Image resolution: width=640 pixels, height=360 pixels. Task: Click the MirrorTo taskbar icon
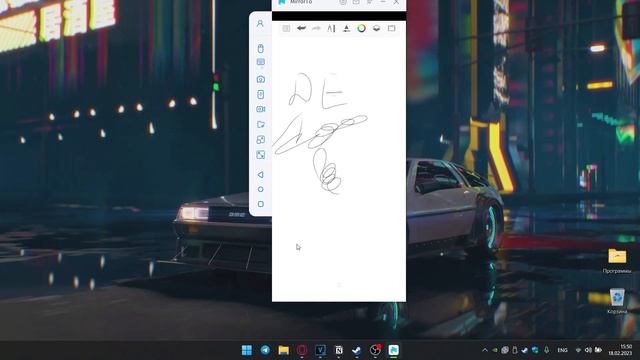(393, 350)
